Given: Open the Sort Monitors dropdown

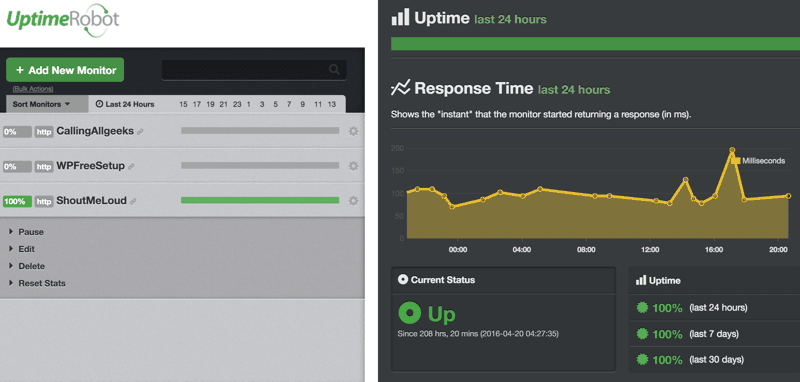Looking at the screenshot, I should [x=41, y=104].
